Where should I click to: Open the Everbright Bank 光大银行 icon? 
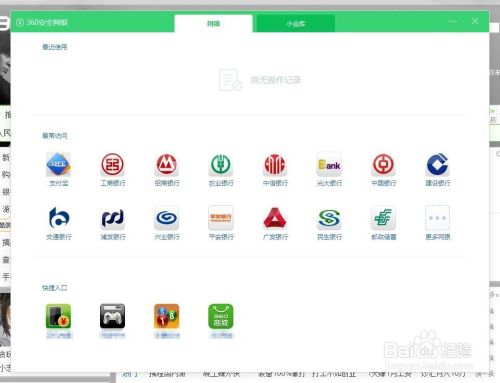pyautogui.click(x=329, y=164)
